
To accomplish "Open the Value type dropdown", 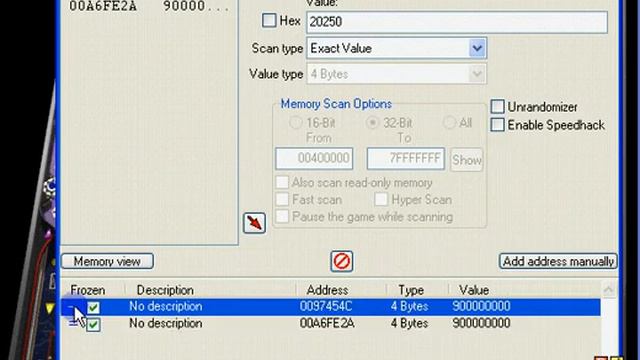I will coord(477,74).
